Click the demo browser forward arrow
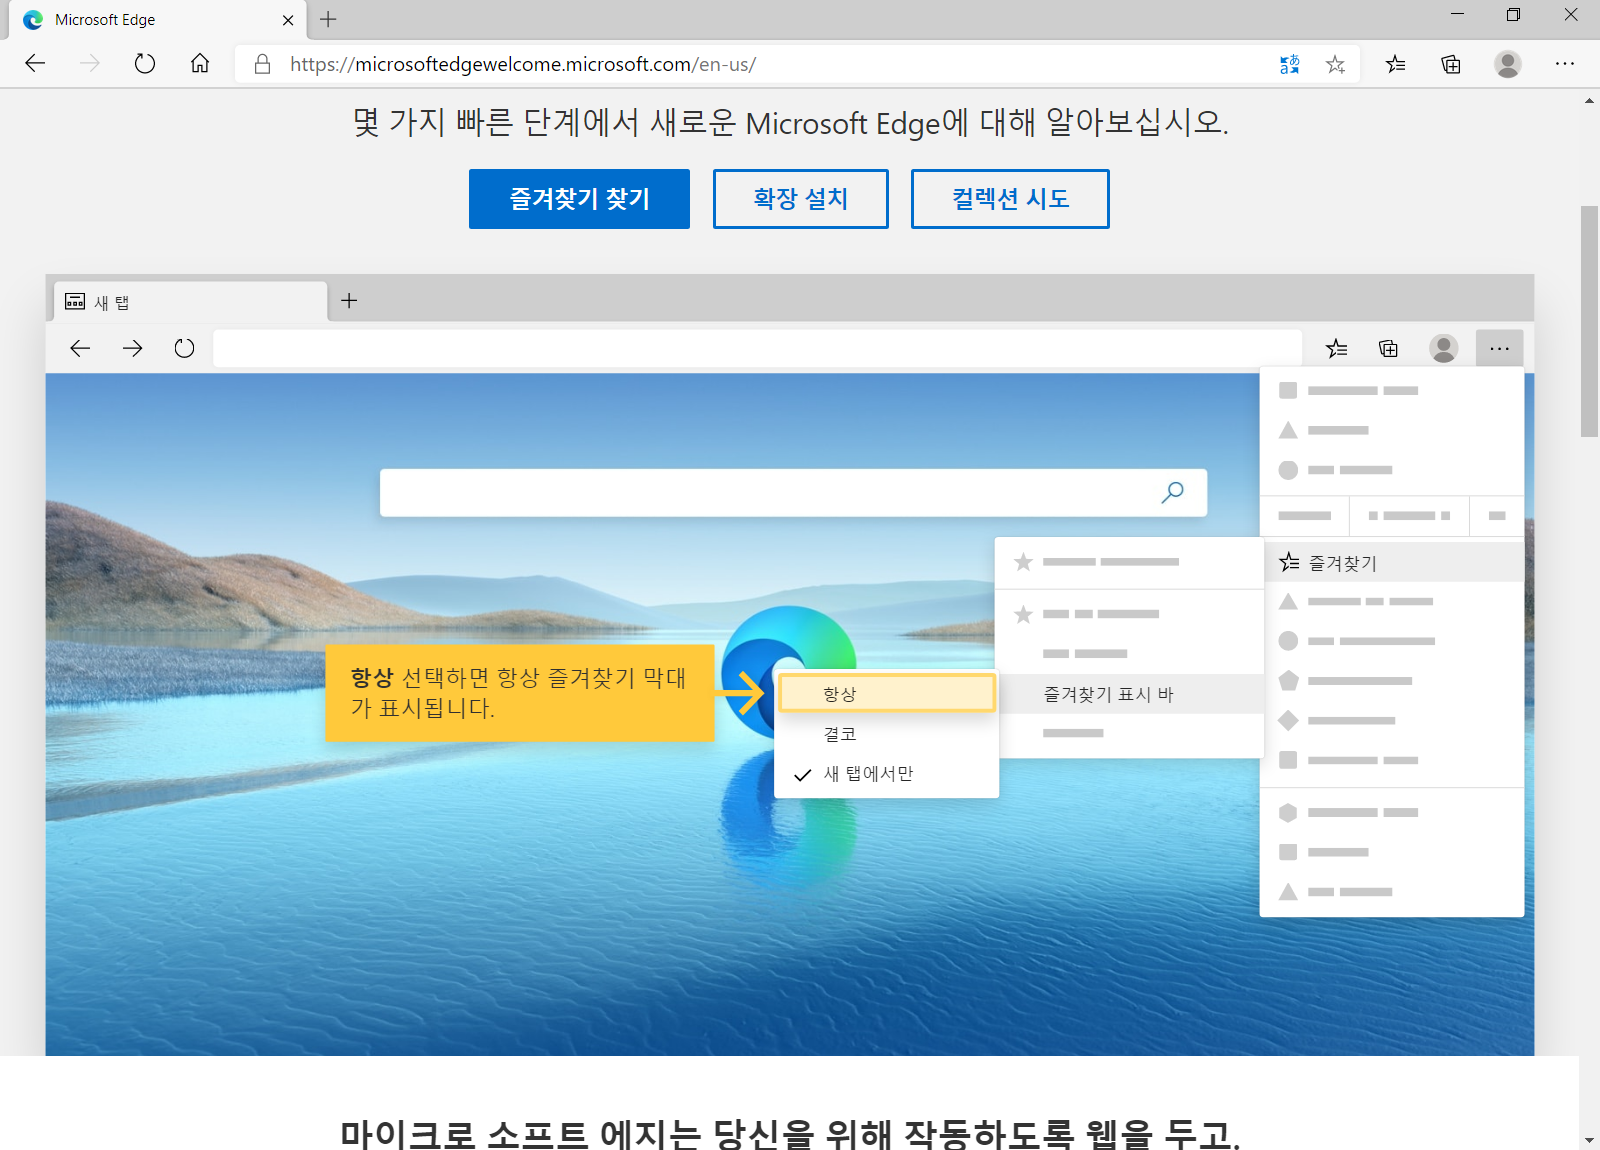The height and width of the screenshot is (1150, 1600). (x=132, y=348)
